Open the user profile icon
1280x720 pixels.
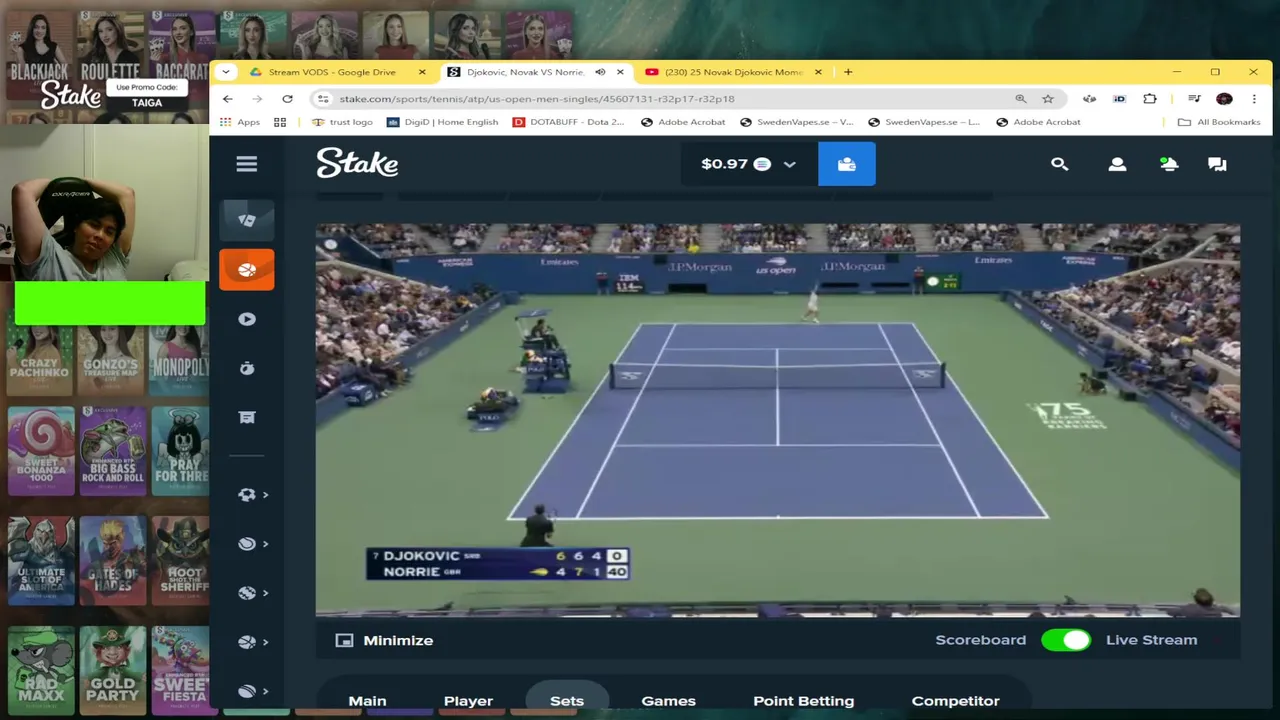point(1117,164)
